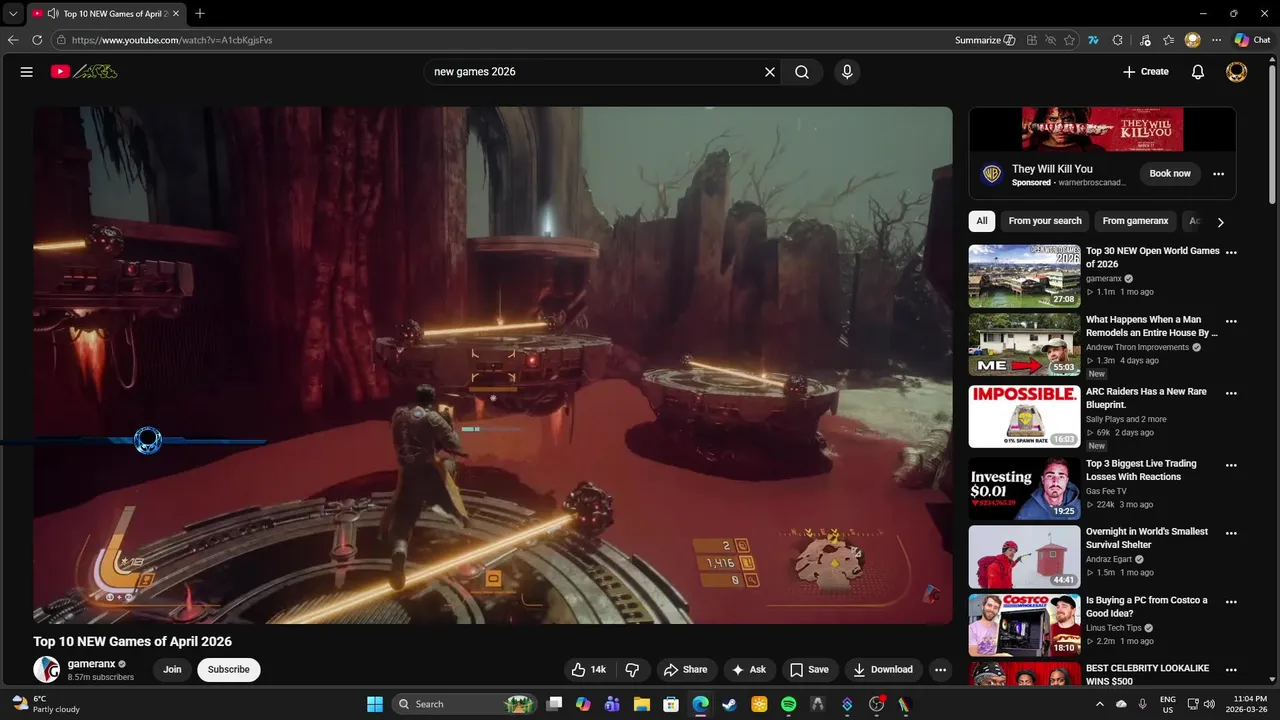
Task: Save video to a playlist
Action: (809, 670)
